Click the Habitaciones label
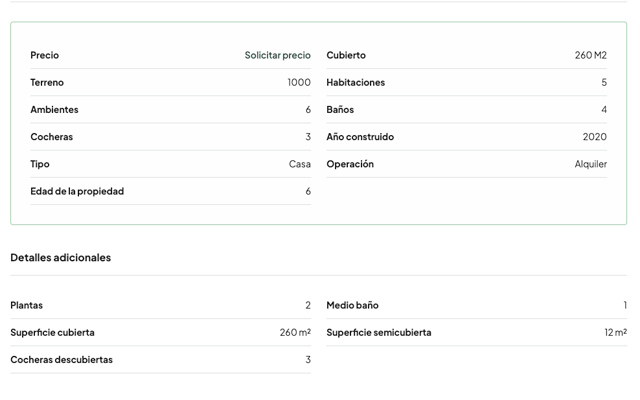This screenshot has height=400, width=640. 356,82
